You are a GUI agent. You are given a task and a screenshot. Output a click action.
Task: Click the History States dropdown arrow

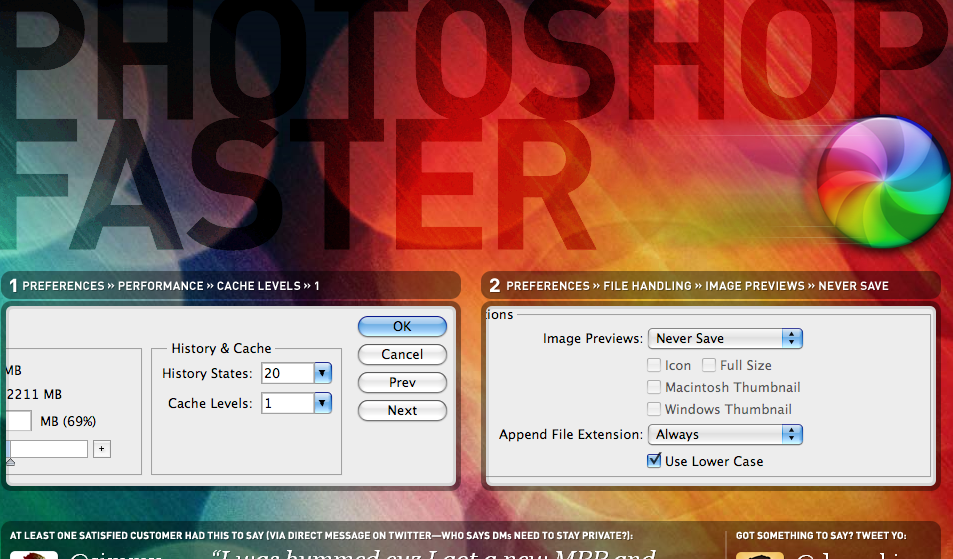pyautogui.click(x=322, y=374)
